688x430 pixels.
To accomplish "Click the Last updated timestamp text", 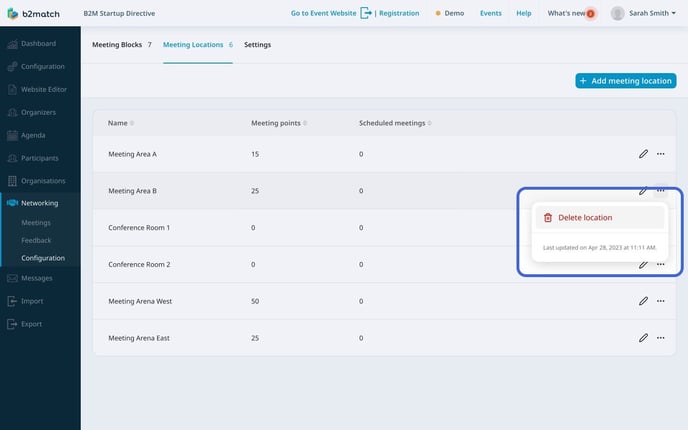I will pyautogui.click(x=599, y=247).
